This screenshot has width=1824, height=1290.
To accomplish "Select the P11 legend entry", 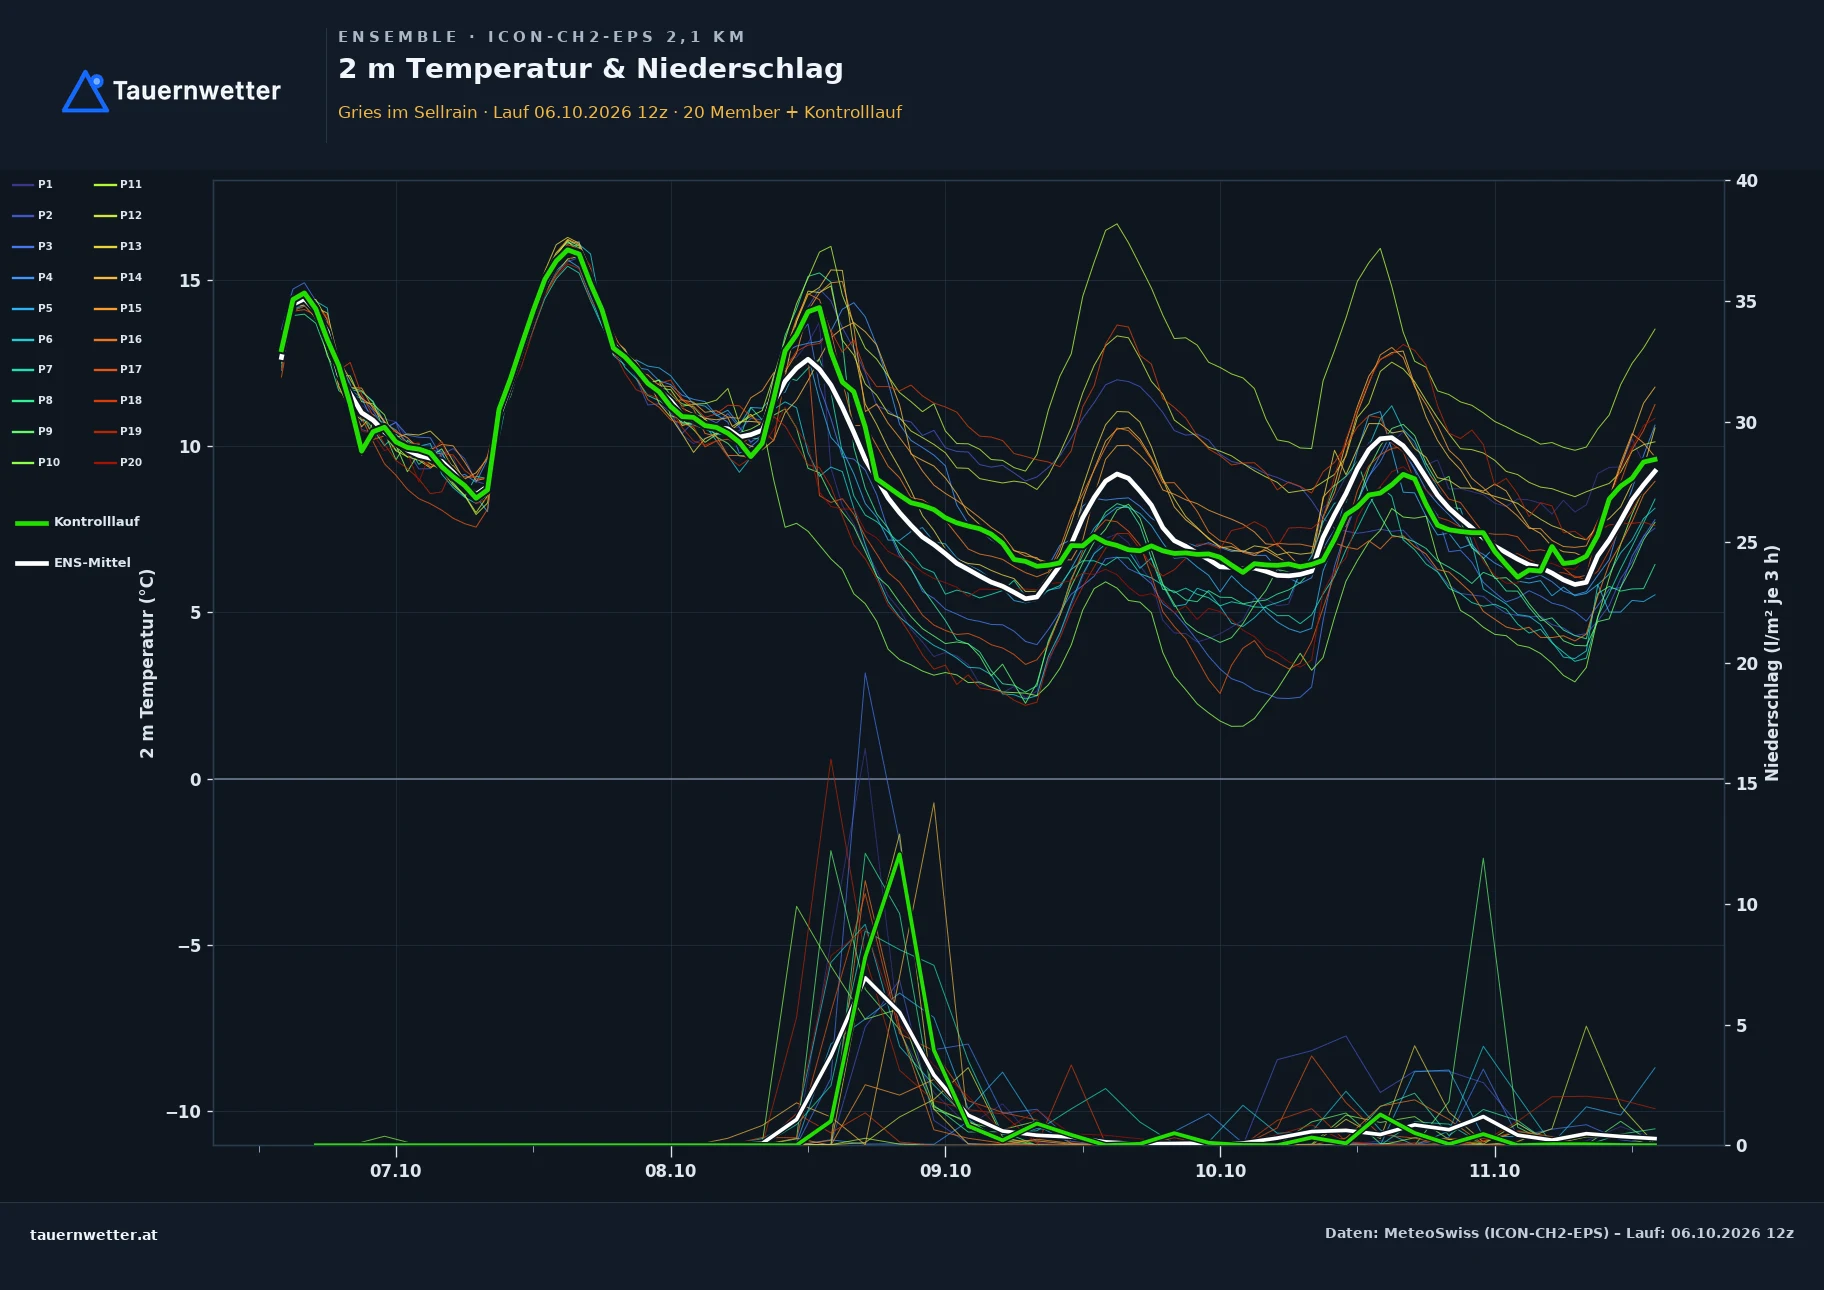I will coord(118,184).
